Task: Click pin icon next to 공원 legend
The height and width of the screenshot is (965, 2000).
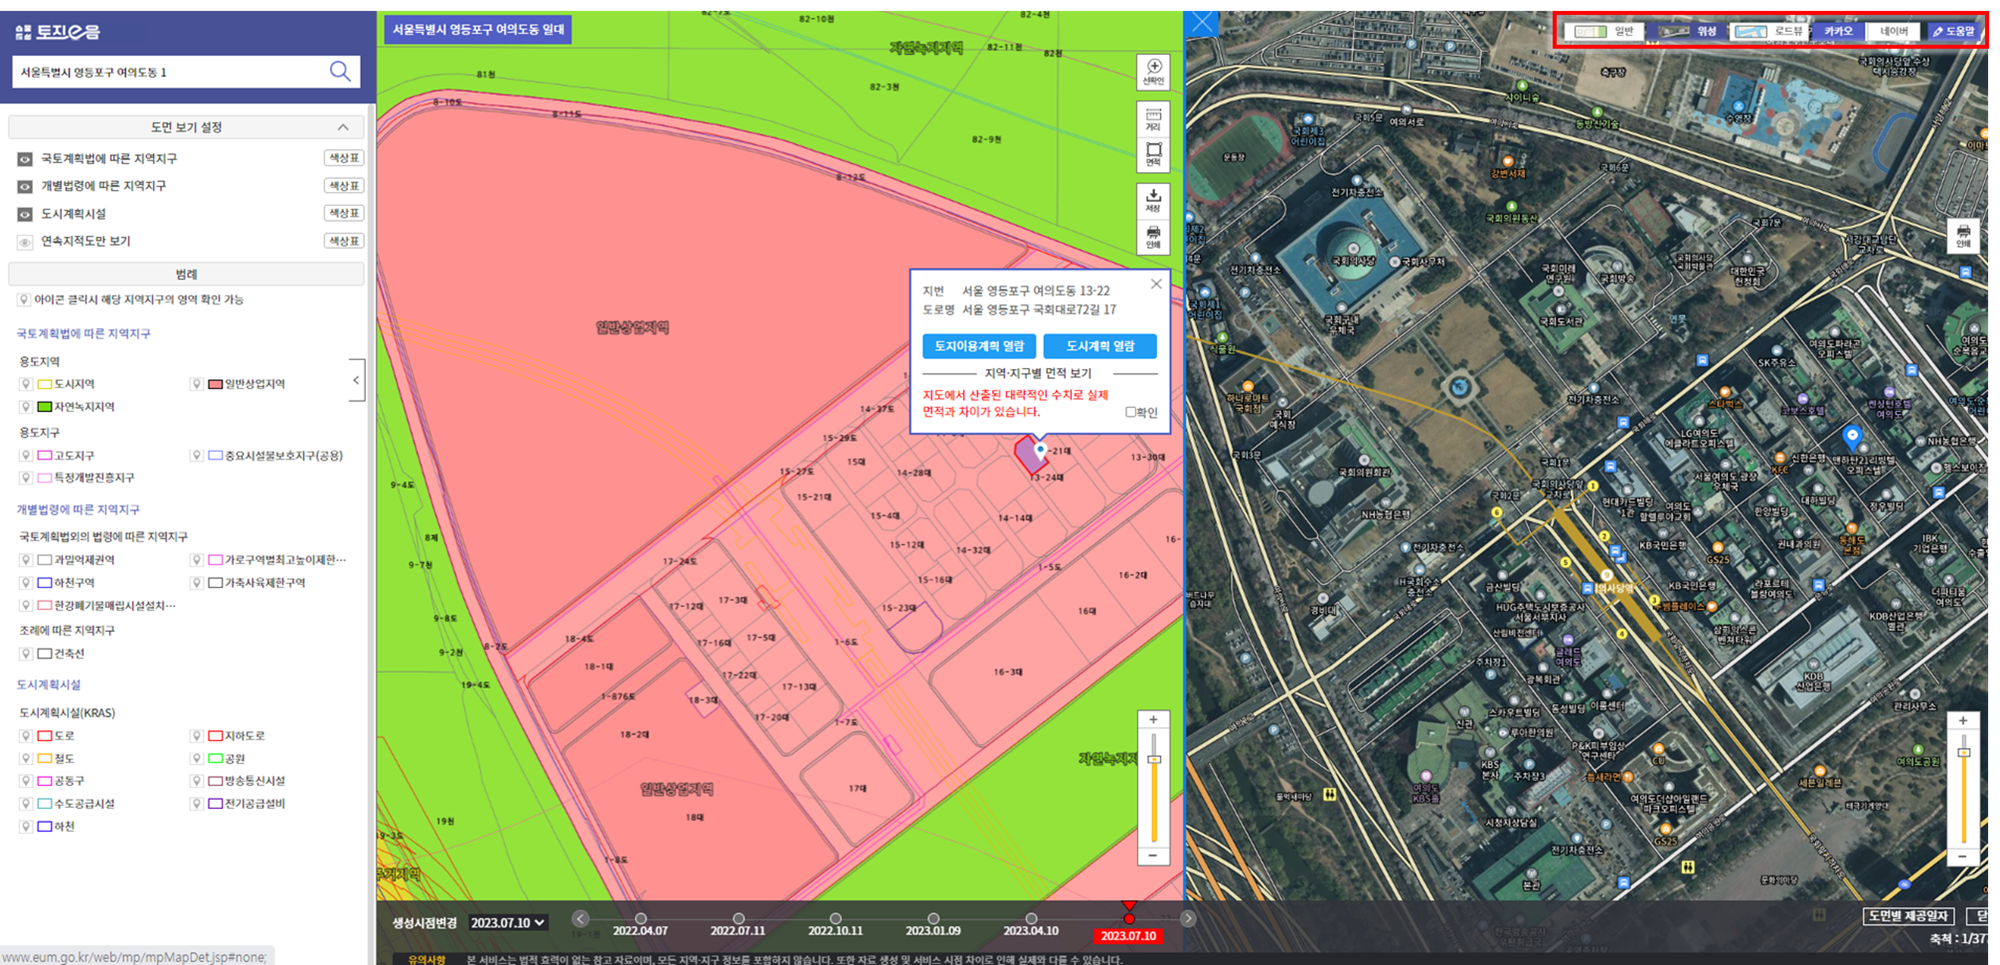Action: pos(197,759)
